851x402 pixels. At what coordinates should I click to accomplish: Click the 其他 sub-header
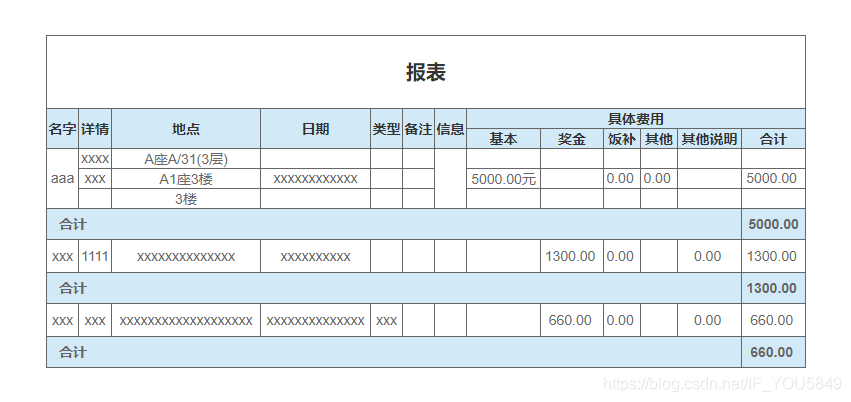point(659,139)
